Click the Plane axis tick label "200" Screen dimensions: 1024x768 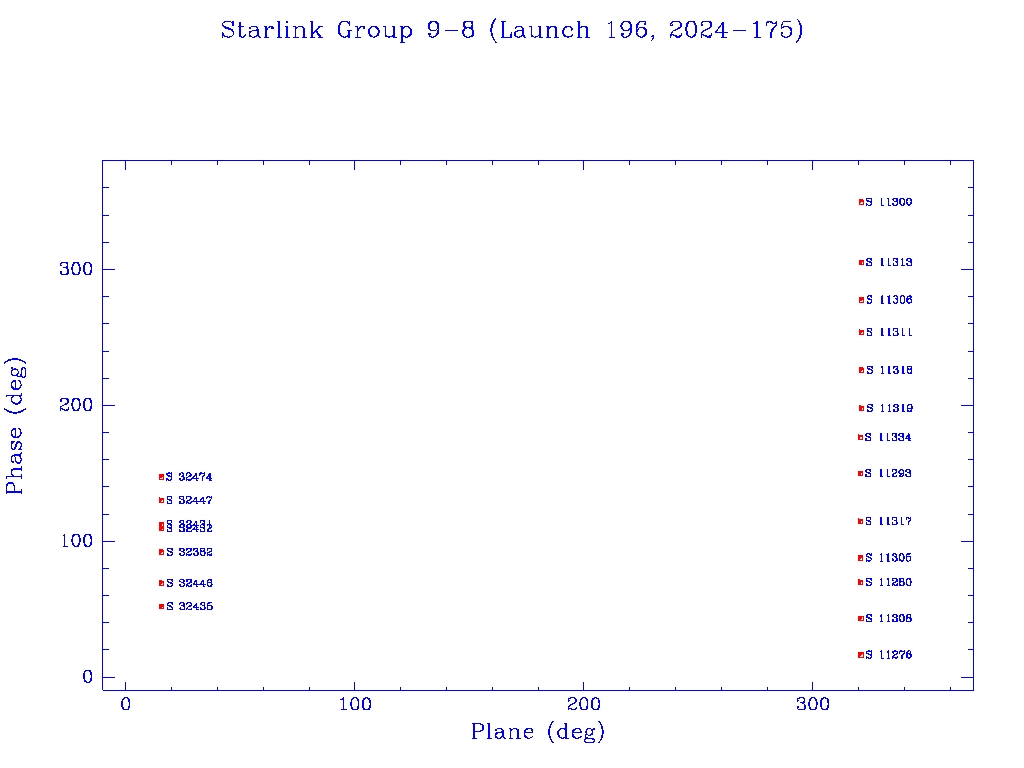click(x=584, y=704)
